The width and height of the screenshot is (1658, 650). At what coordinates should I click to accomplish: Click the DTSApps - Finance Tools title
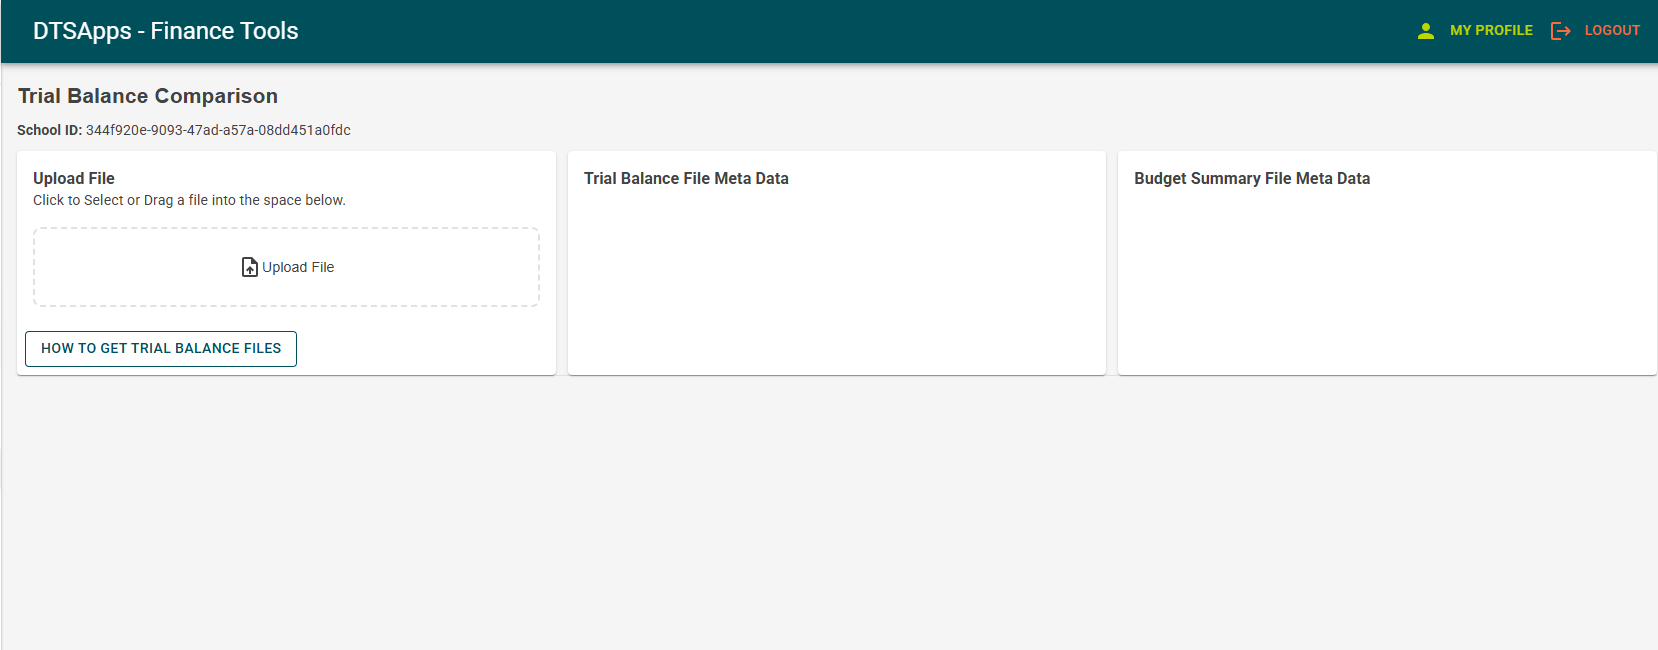click(x=166, y=31)
